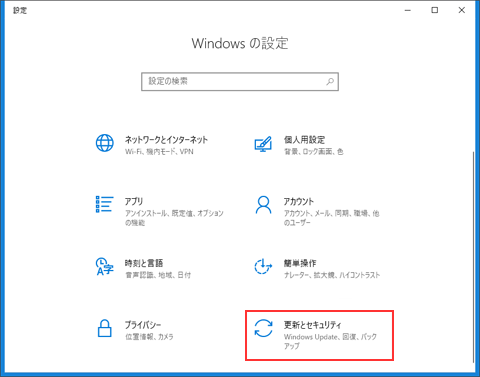Viewport: 480px width, 377px height.
Task: Open ネットワークとインターネット settings
Action: tap(166, 139)
